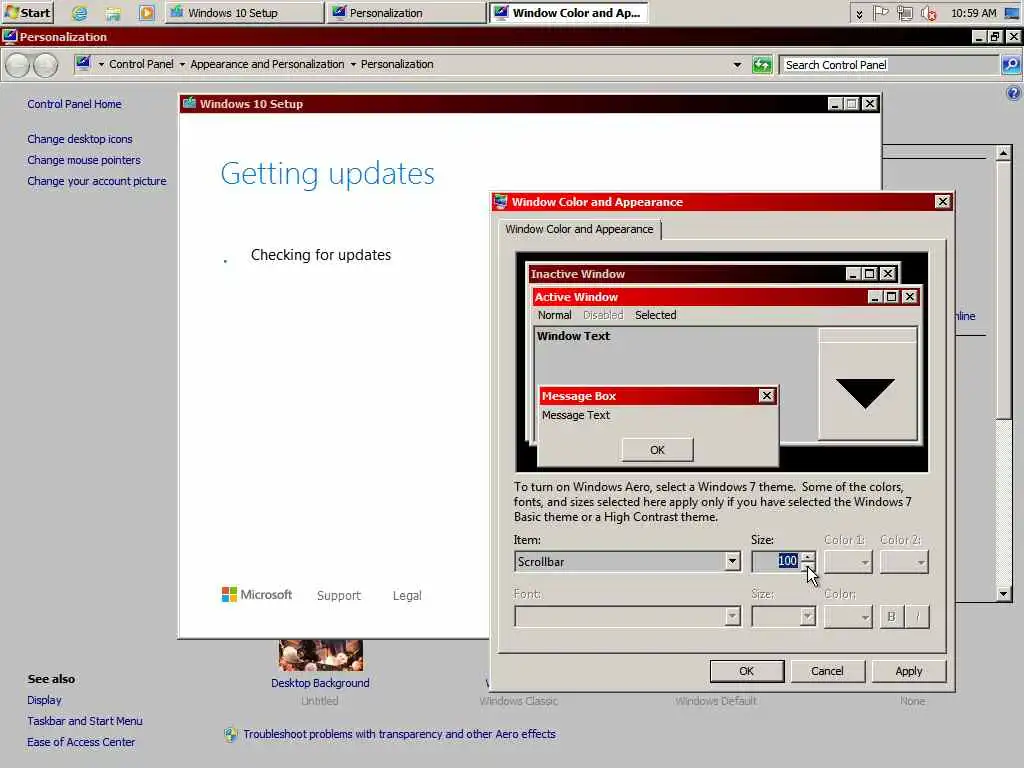Click Support link in Windows 10 Setup

pos(338,596)
